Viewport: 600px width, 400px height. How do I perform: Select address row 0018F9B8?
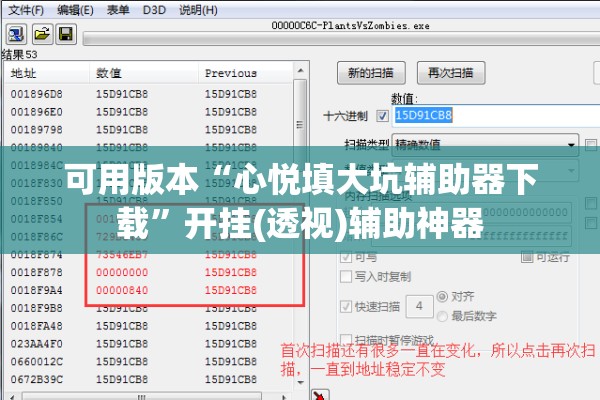click(149, 308)
